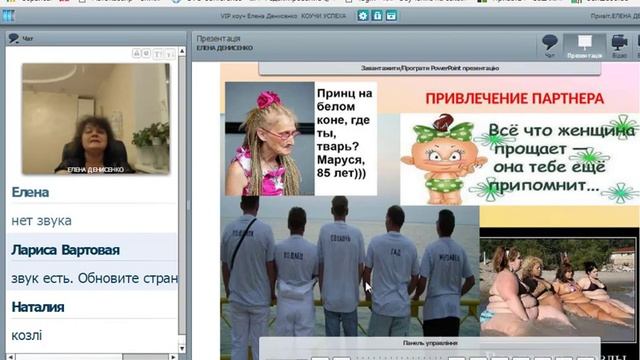Image resolution: width=640 pixels, height=360 pixels.
Task: Click the larger T text-size icon in chat
Action: [x=158, y=53]
